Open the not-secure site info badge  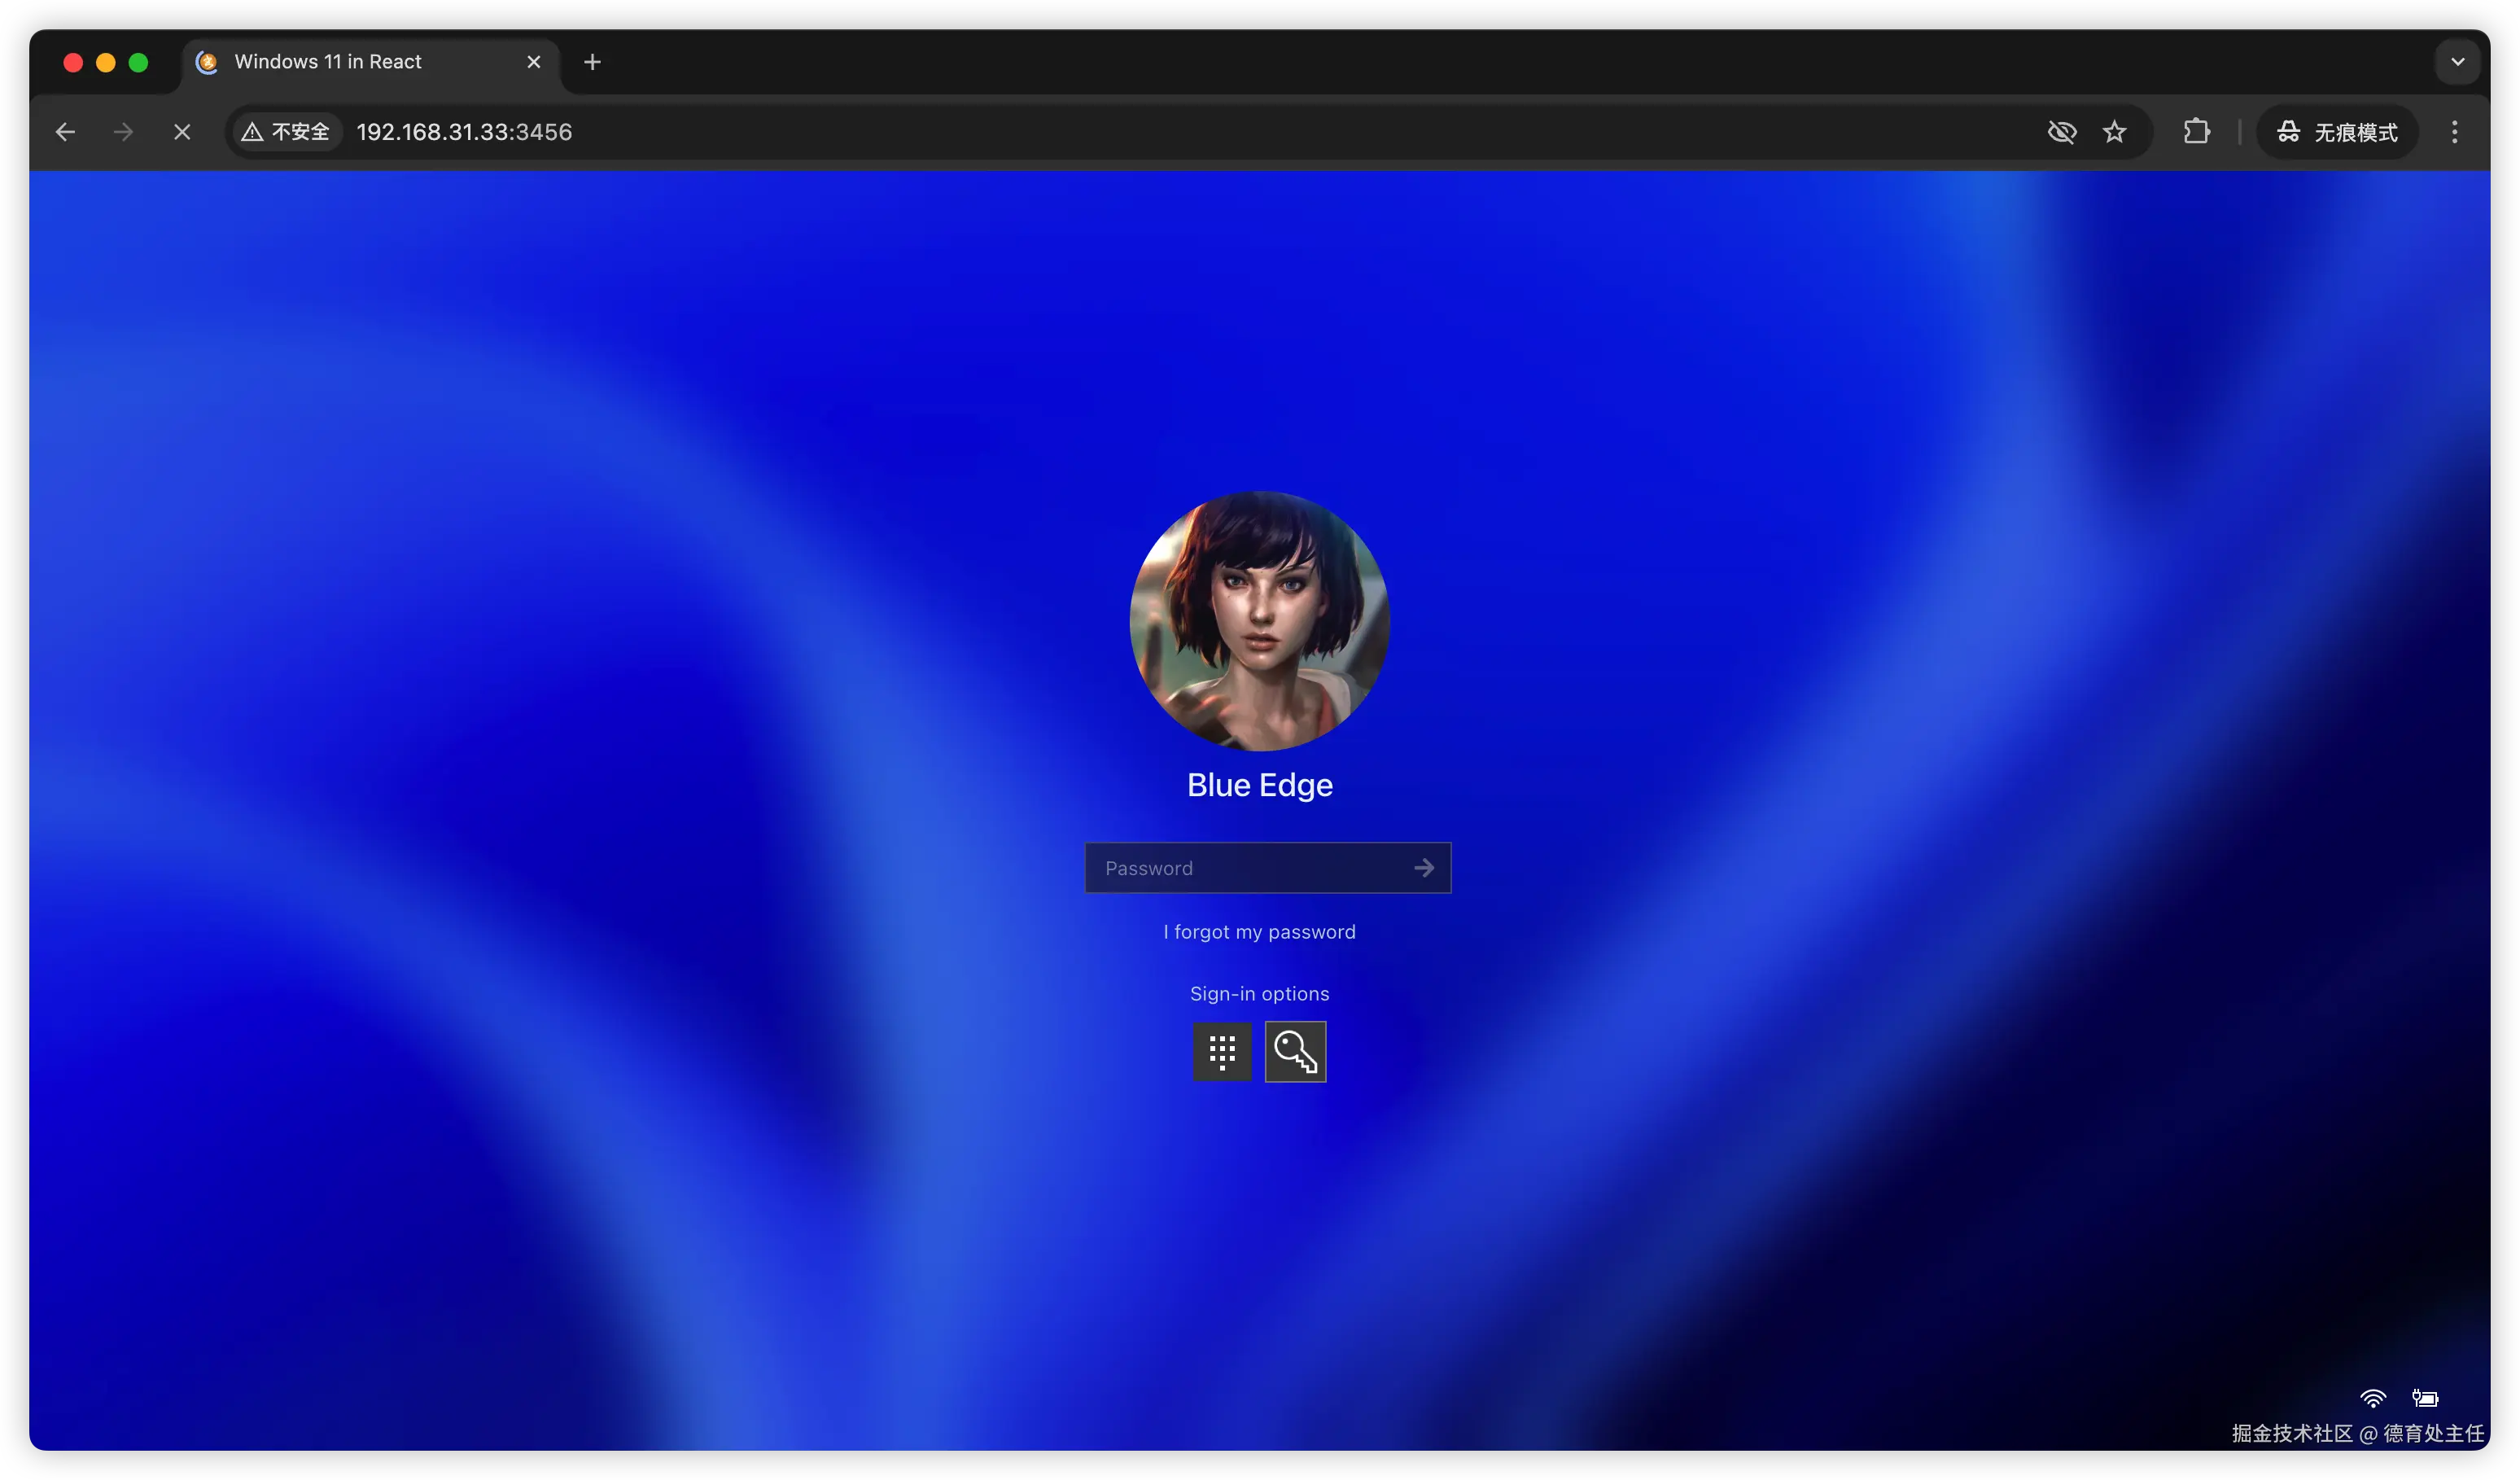pos(286,132)
